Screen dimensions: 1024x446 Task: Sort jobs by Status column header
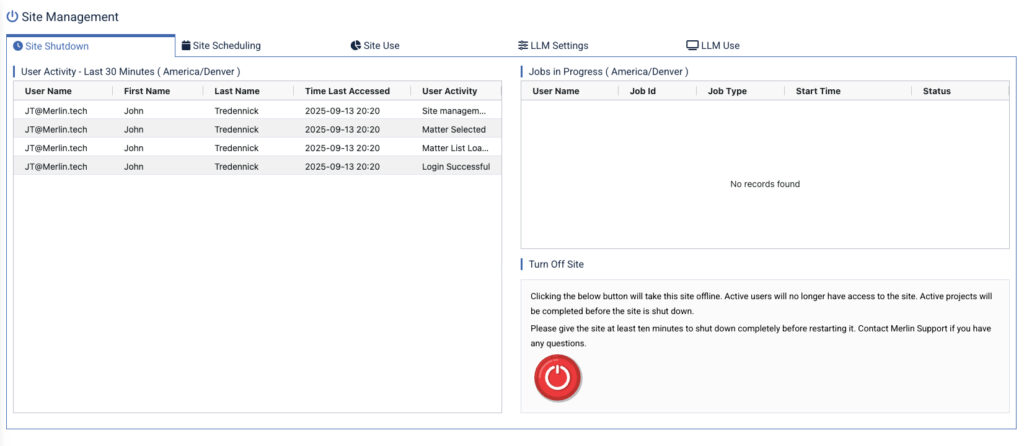[x=936, y=91]
